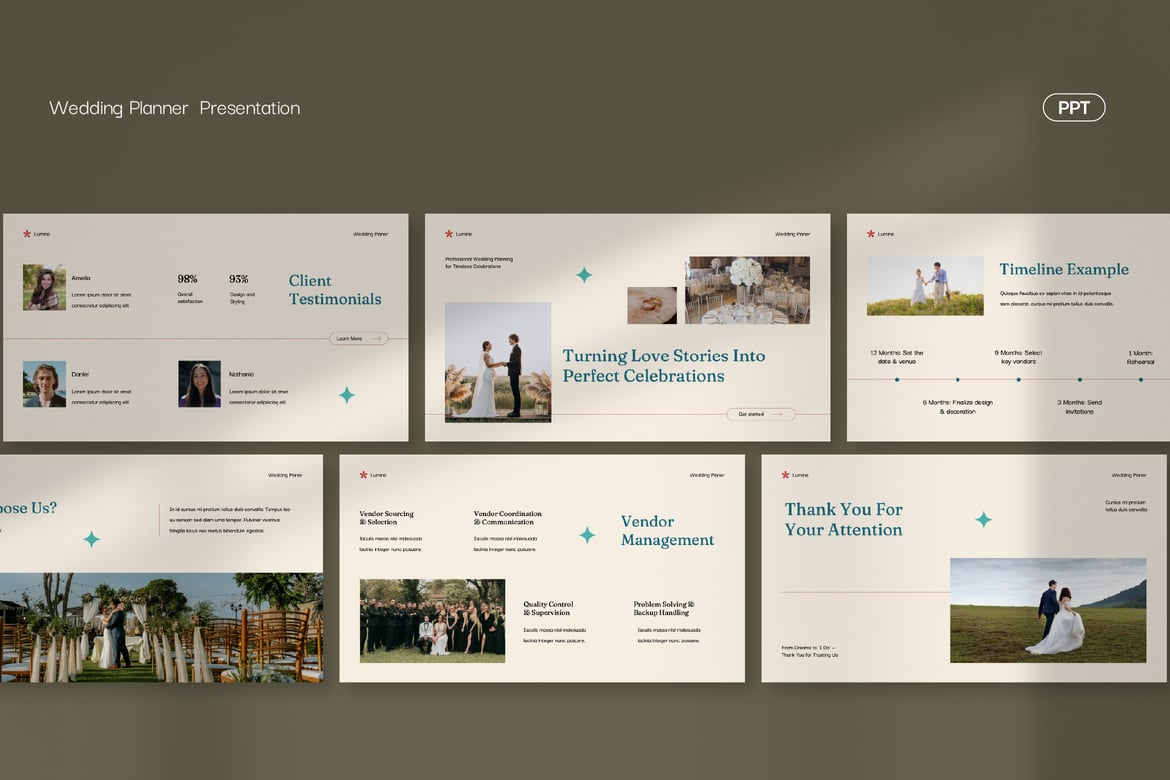Click the teal star above the rings photo
Viewport: 1170px width, 780px height.
click(584, 275)
